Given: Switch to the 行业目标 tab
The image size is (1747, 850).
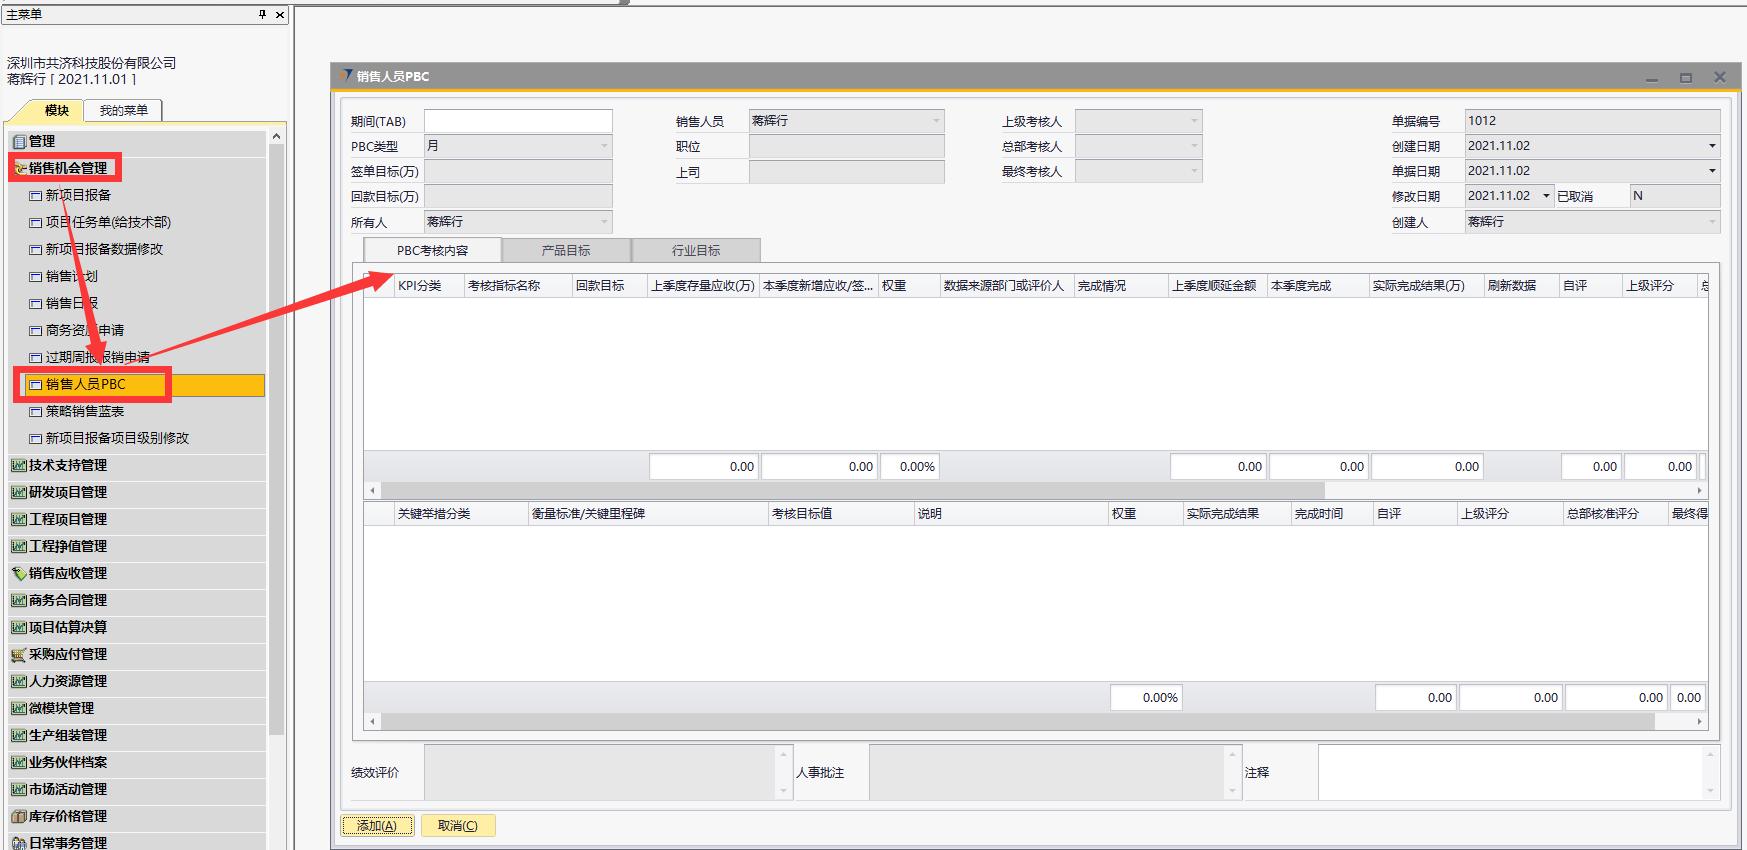Looking at the screenshot, I should (696, 250).
